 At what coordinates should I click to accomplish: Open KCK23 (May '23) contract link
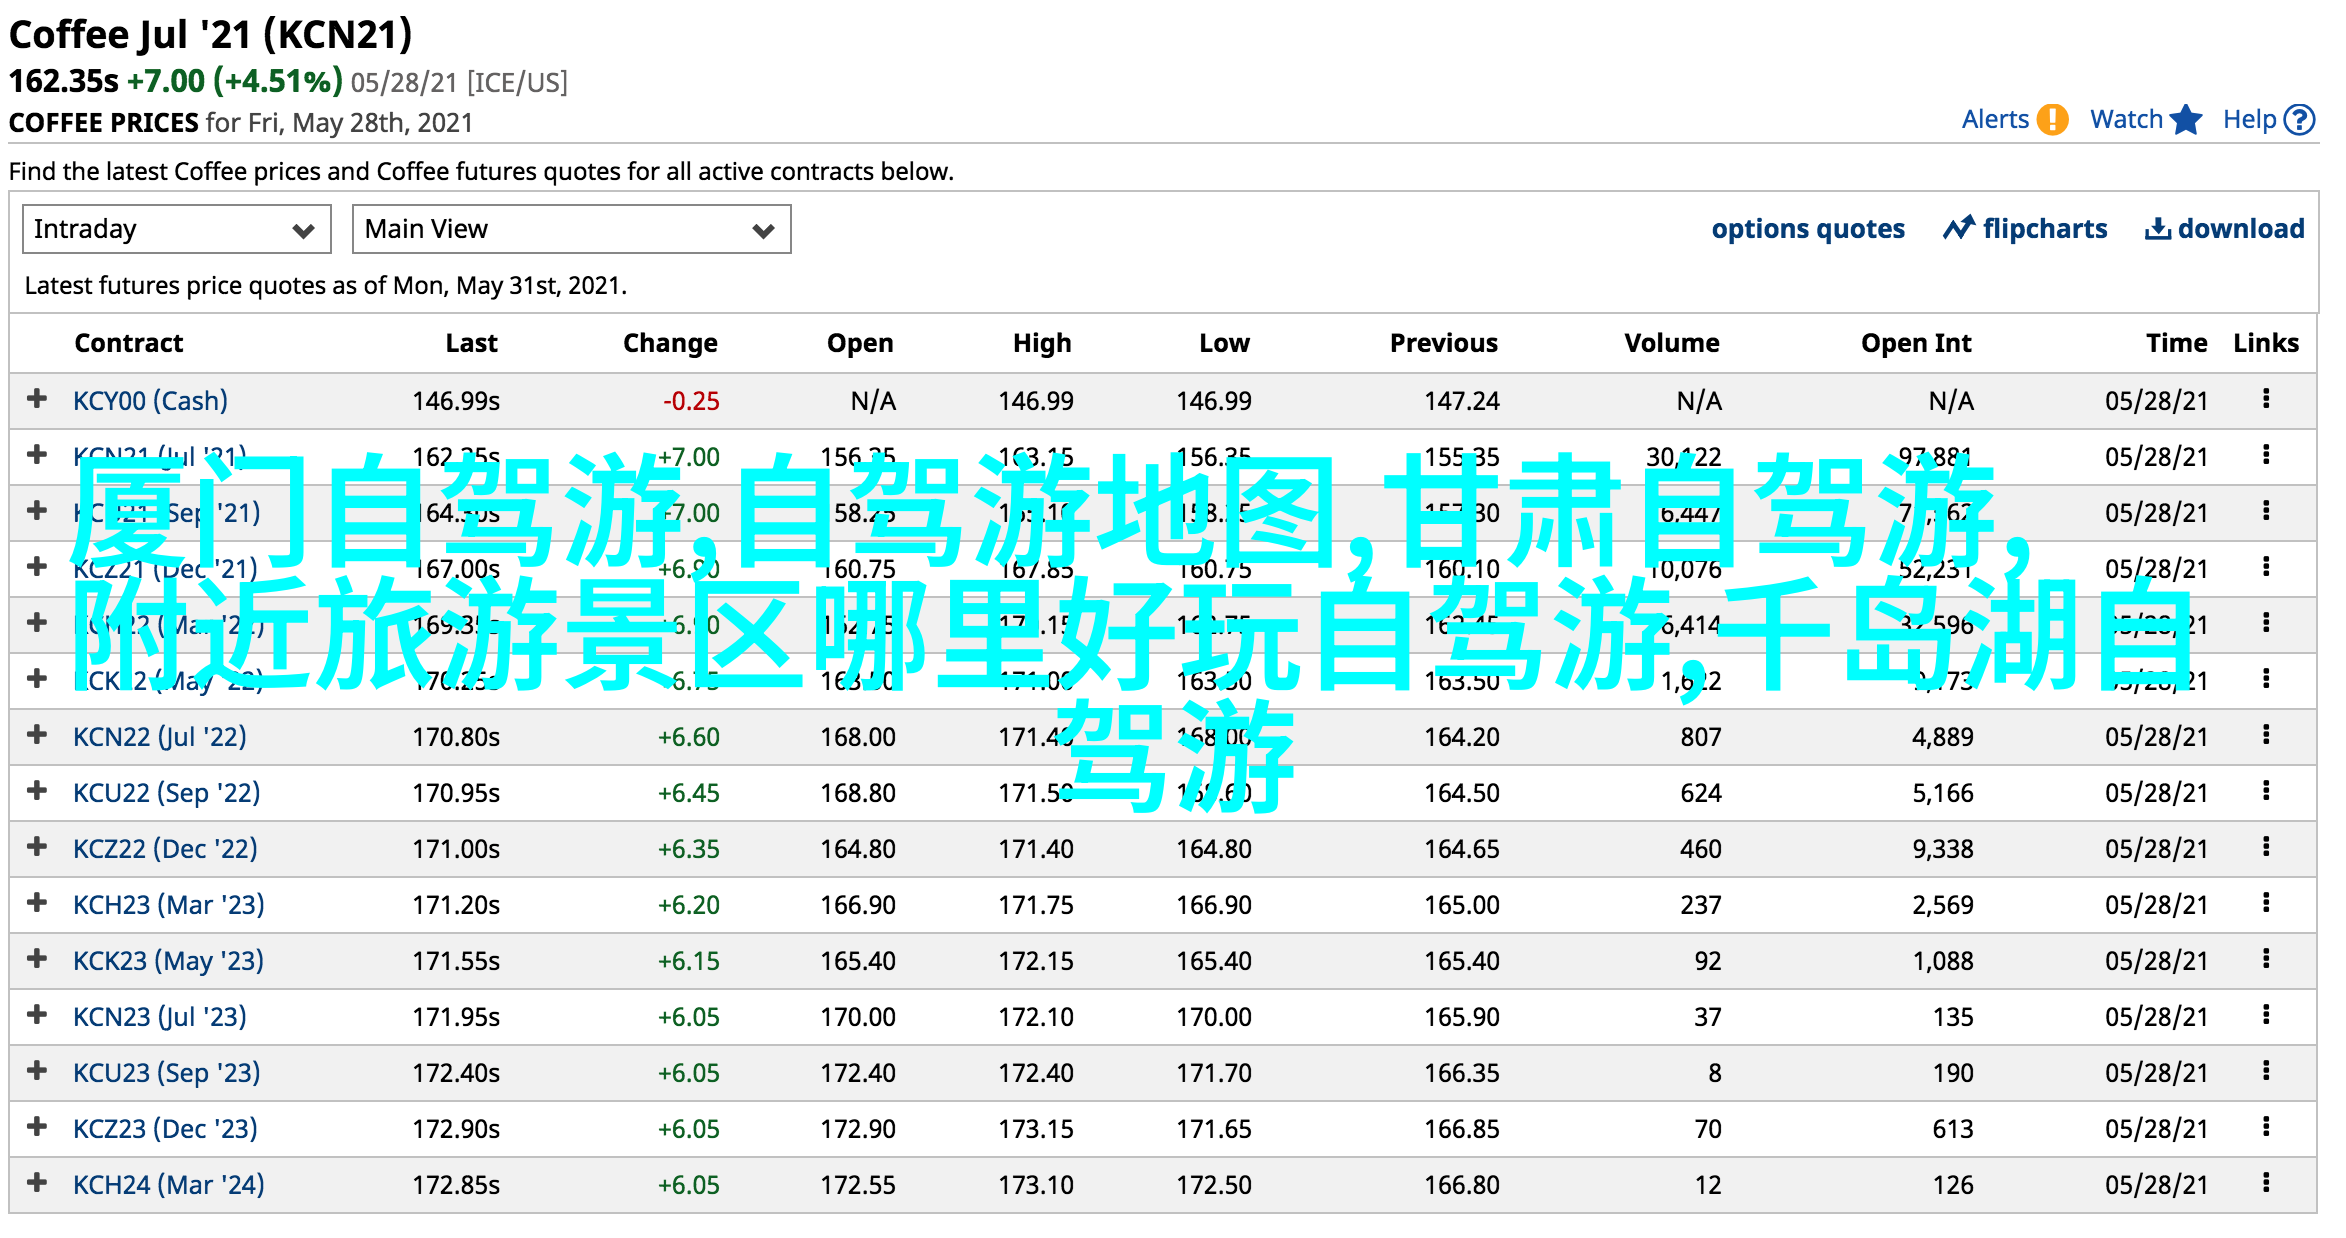click(x=168, y=961)
